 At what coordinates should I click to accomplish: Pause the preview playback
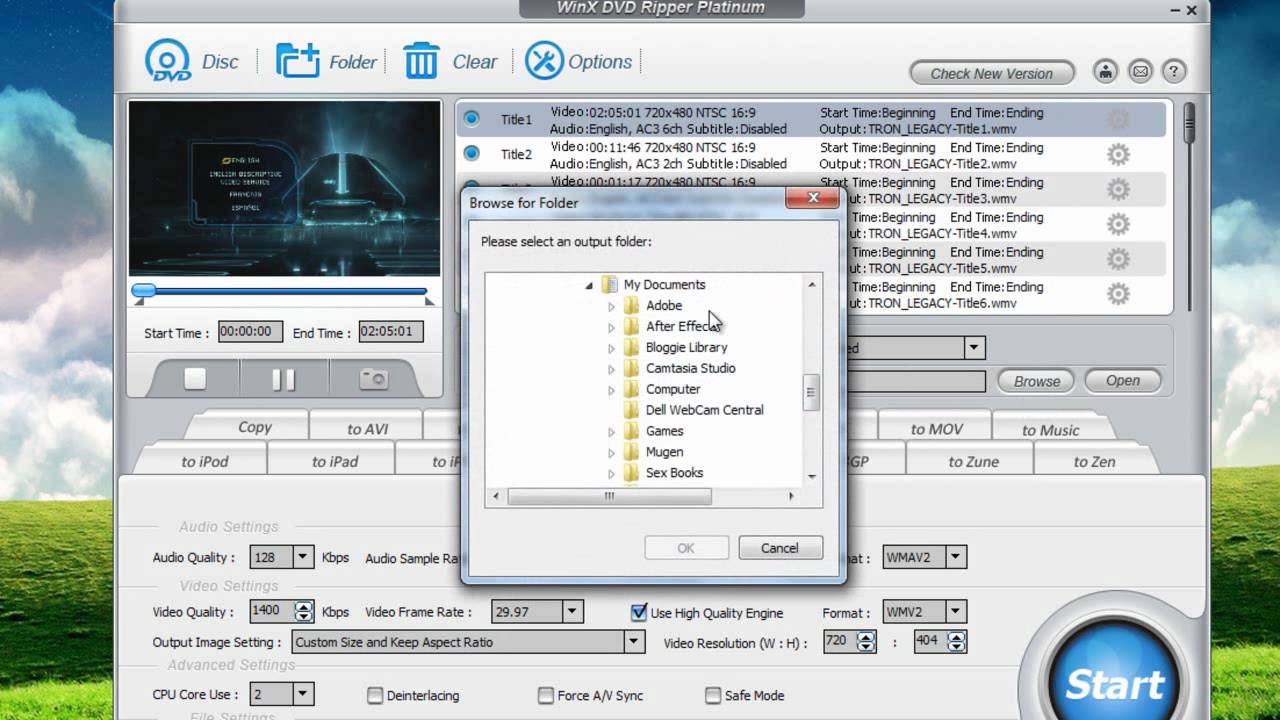tap(284, 379)
